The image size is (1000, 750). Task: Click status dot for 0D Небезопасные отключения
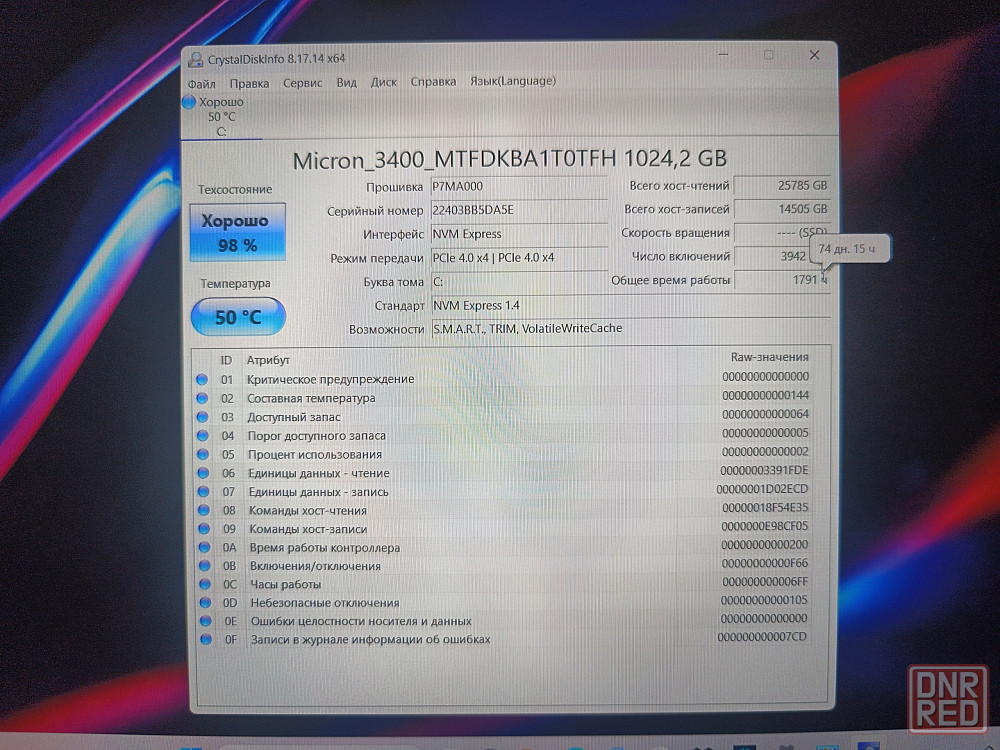(x=205, y=603)
